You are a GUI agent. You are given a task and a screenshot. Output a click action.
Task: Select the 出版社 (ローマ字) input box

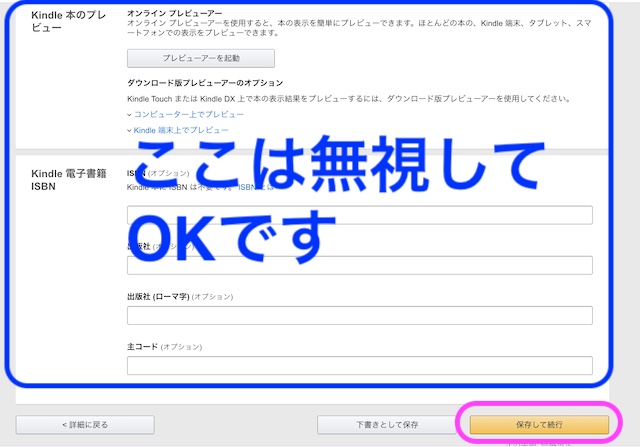point(359,315)
